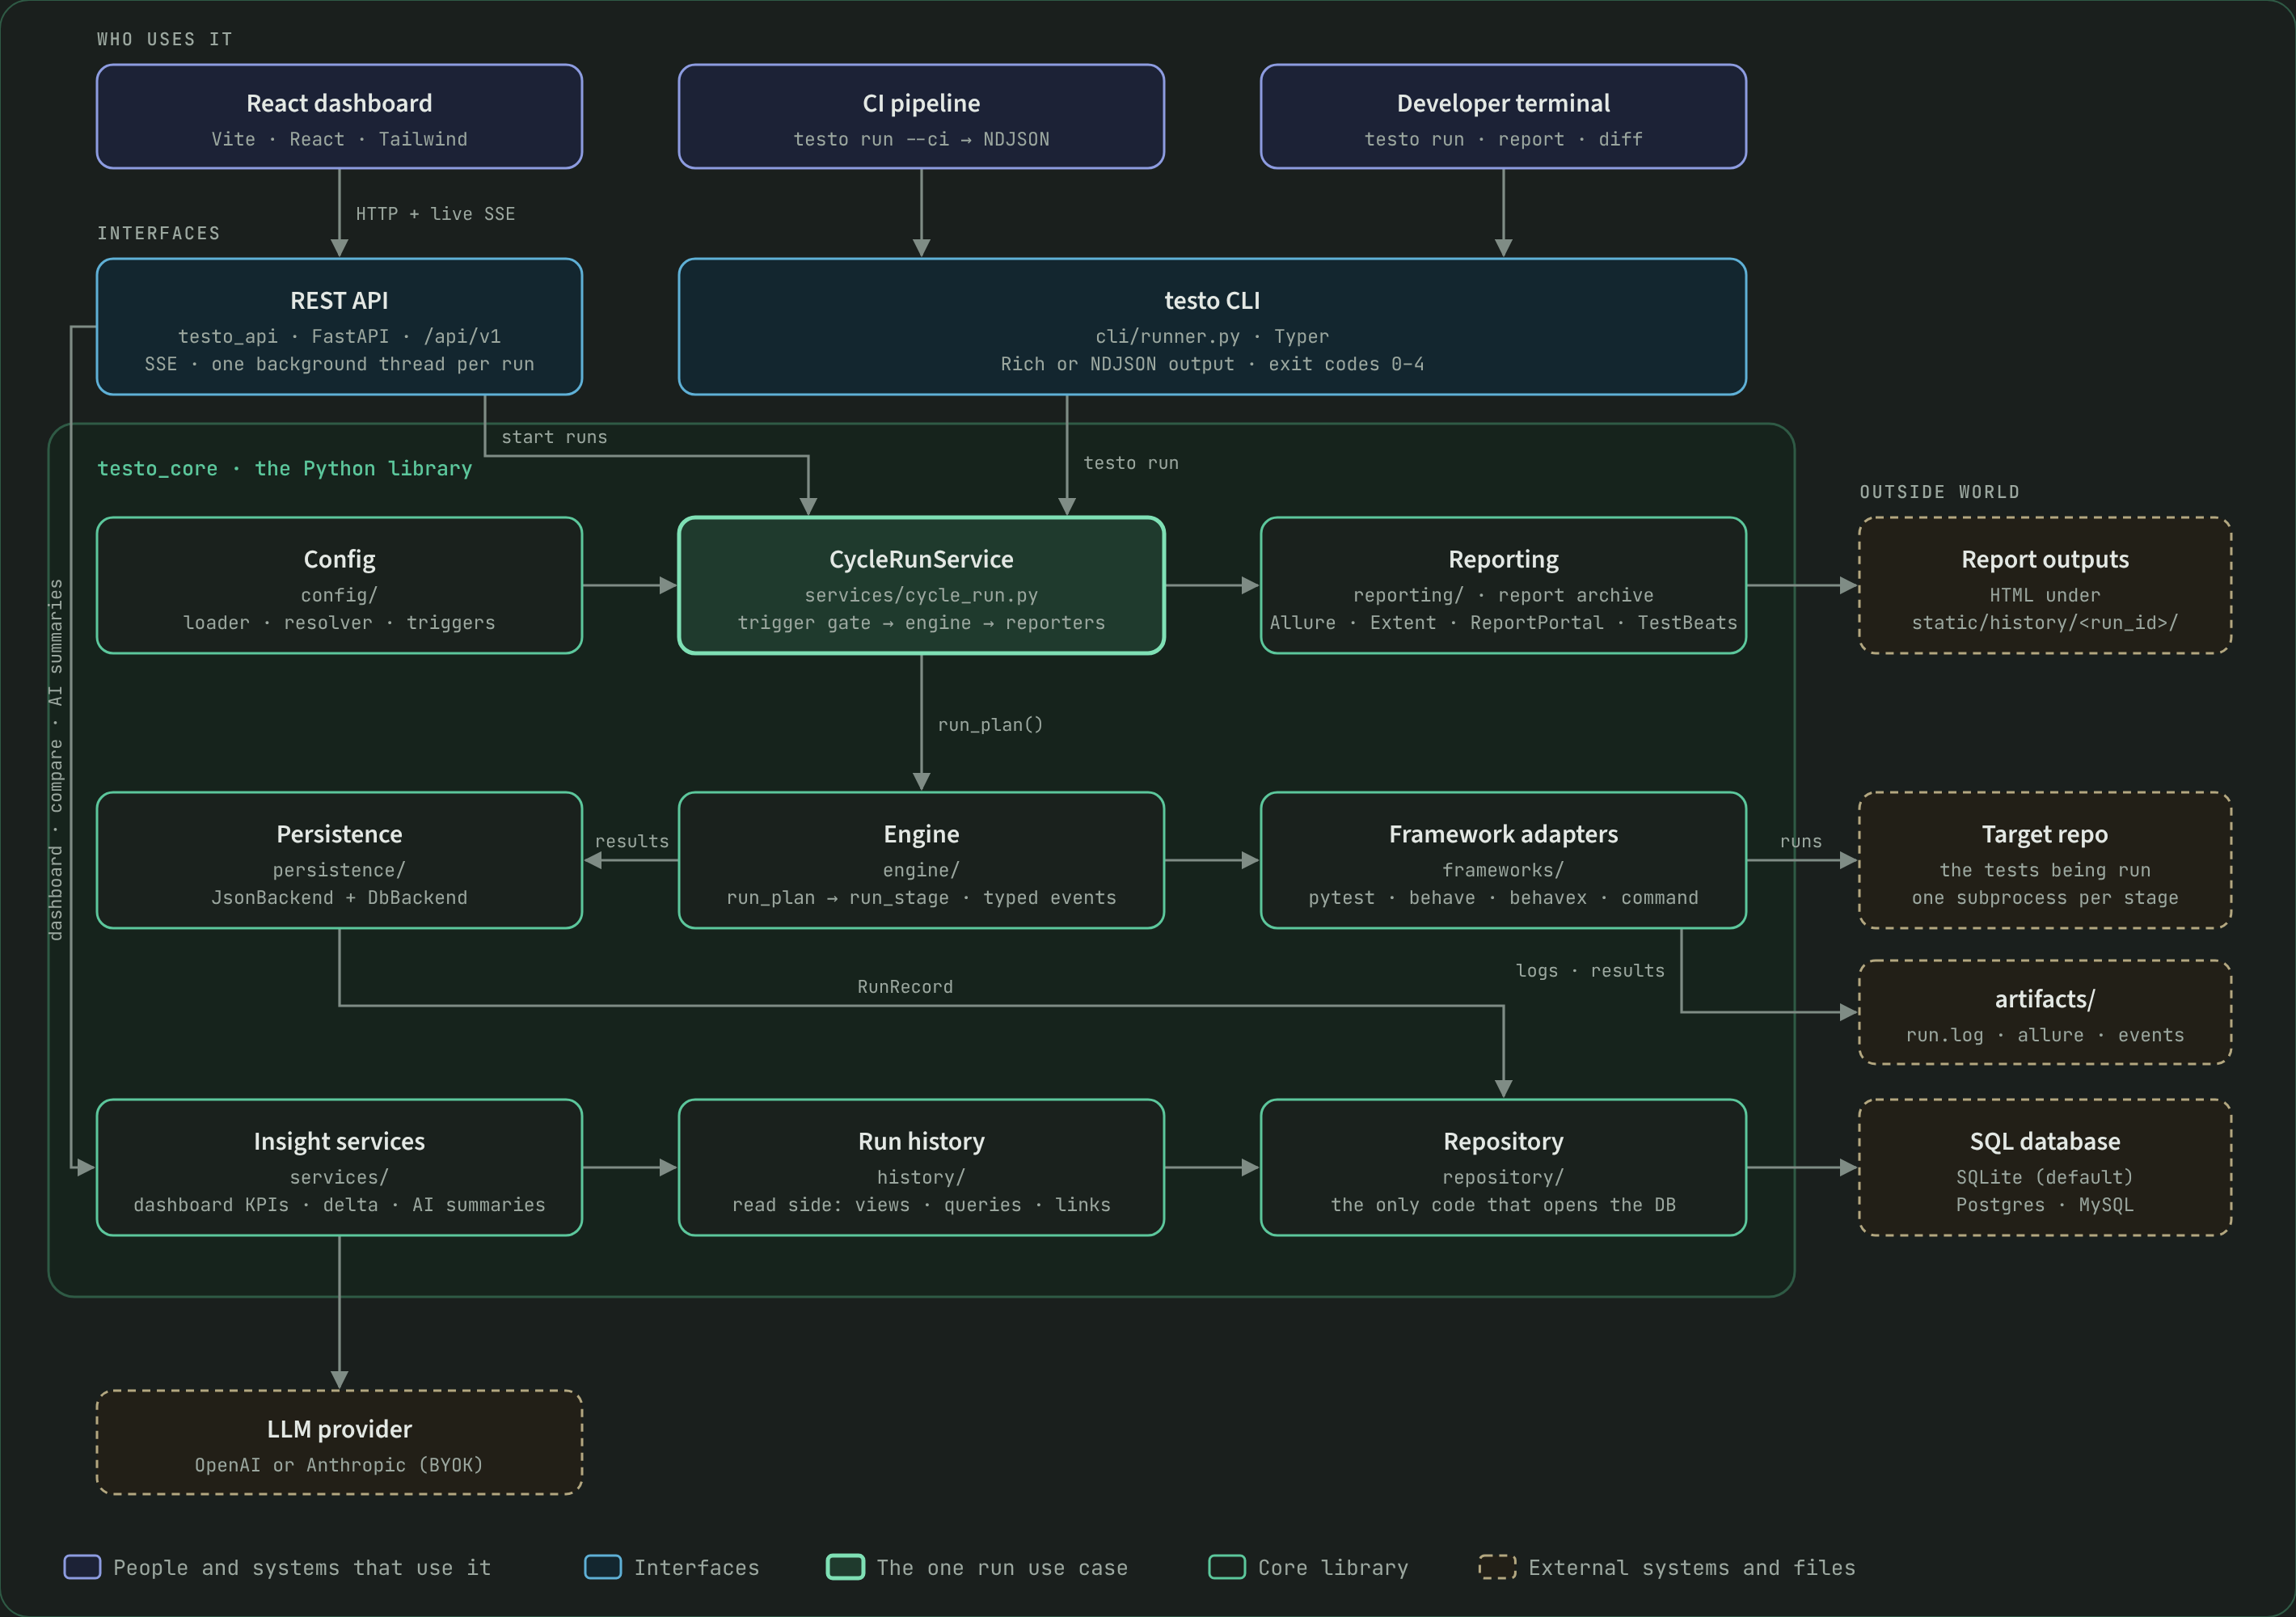Click the OpenAI or Anthropic (BYOK) text
This screenshot has height=1617, width=2296.
pos(339,1465)
